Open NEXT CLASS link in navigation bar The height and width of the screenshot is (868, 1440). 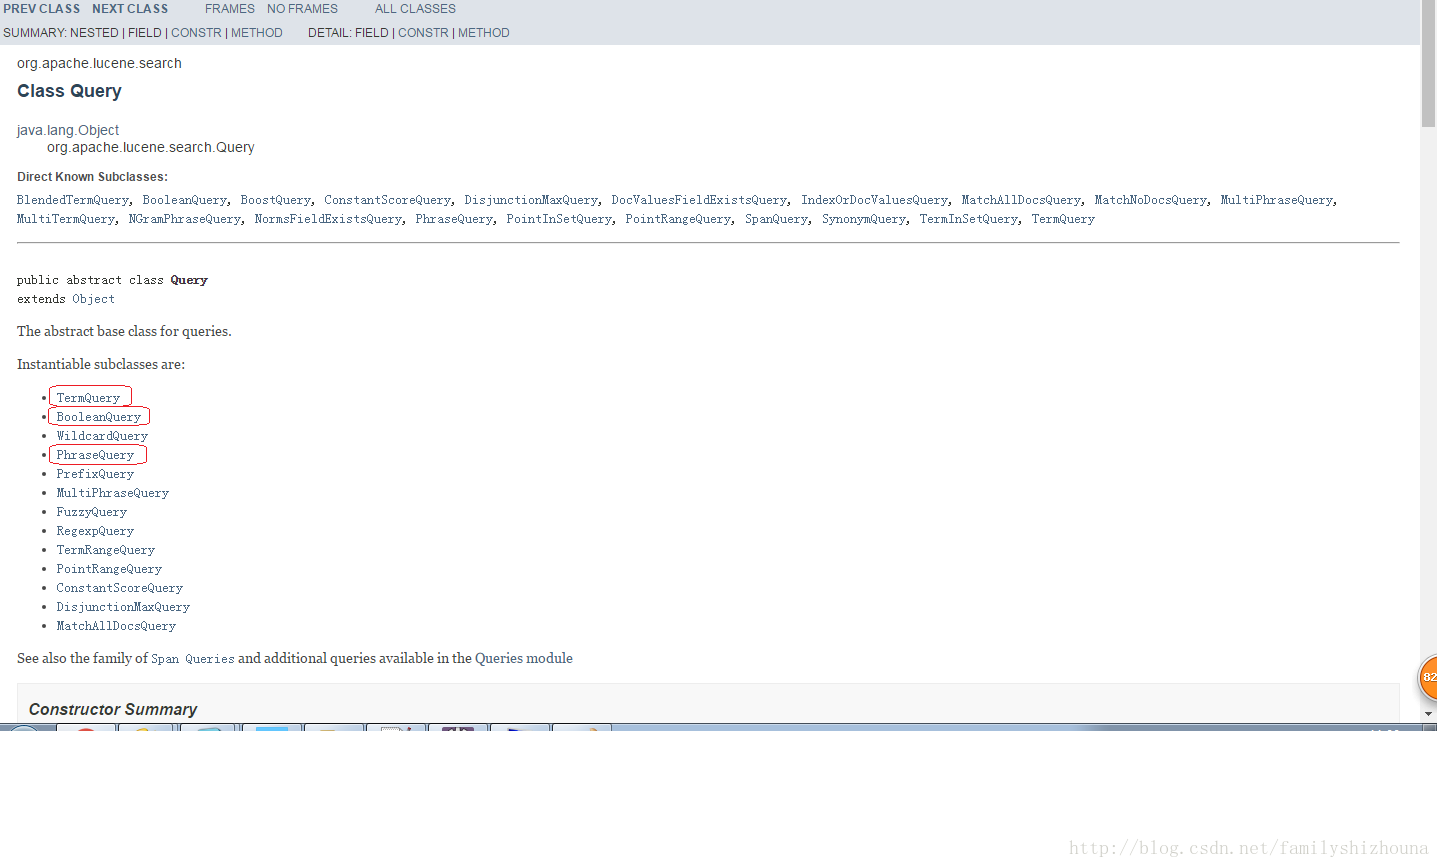click(x=130, y=9)
